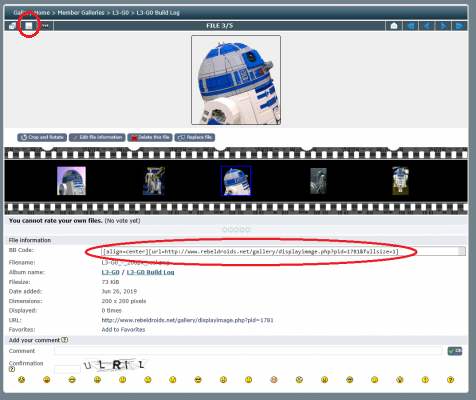476x400 pixels.
Task: Click Add to Favorites link
Action: coord(123,330)
